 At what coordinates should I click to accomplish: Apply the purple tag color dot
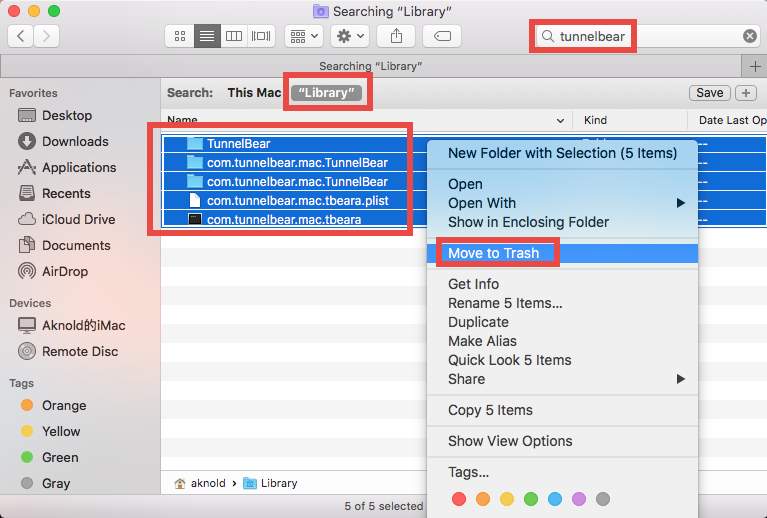click(x=579, y=499)
